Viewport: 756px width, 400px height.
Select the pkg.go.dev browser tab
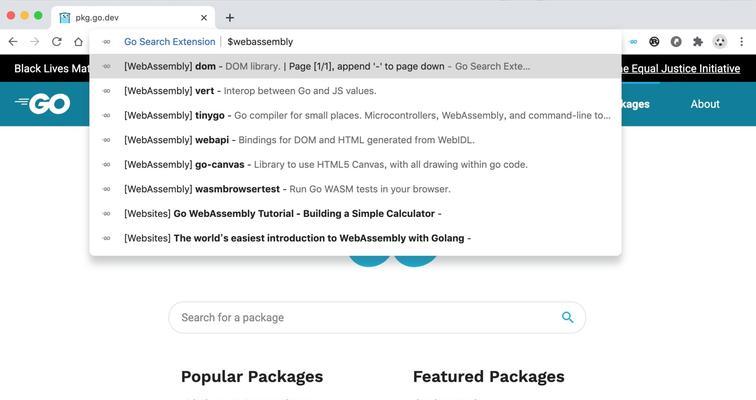click(x=133, y=18)
